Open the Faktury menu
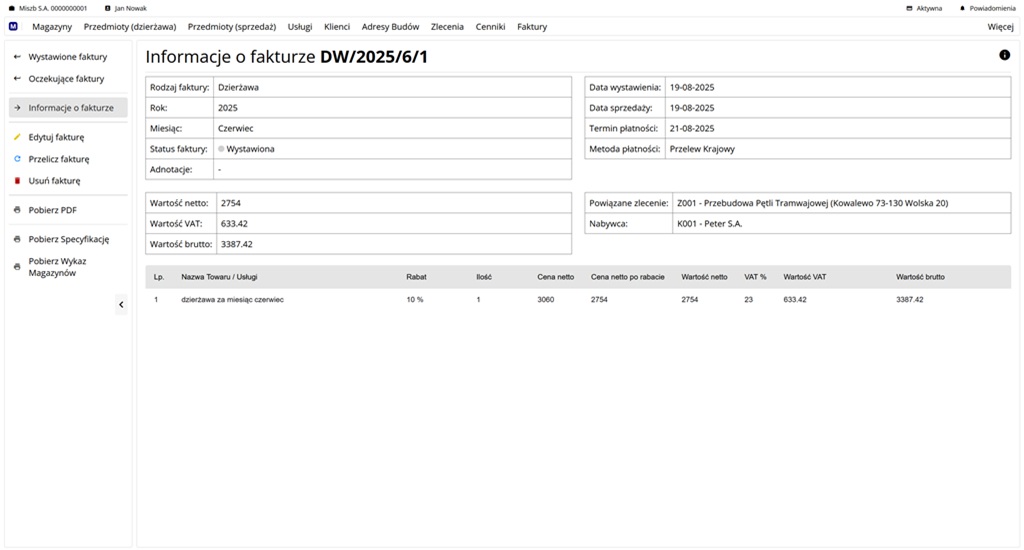1024x550 pixels. pyautogui.click(x=532, y=27)
